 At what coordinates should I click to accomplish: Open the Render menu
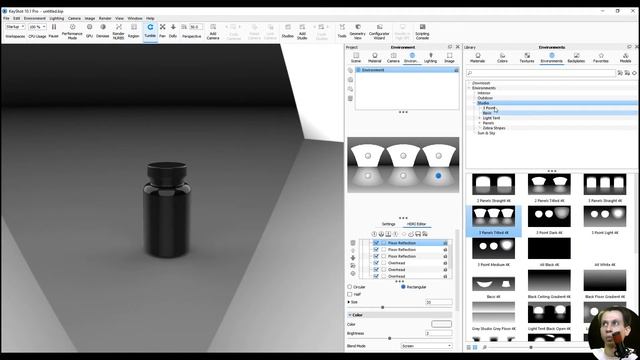point(105,18)
